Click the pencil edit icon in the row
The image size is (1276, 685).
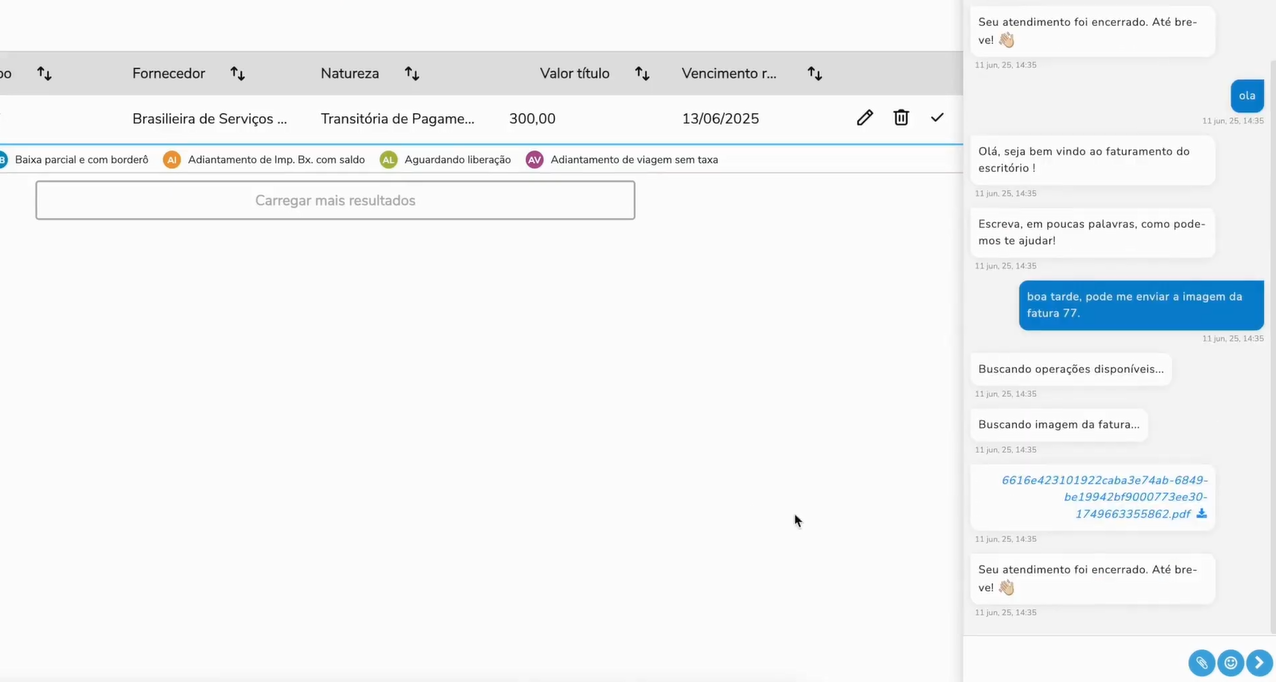click(x=865, y=118)
